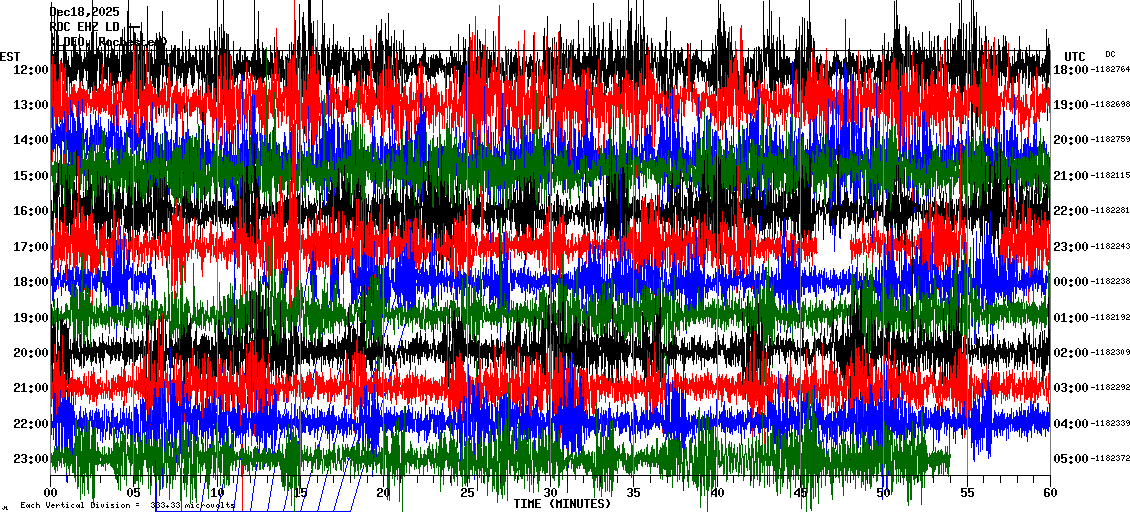Click the Each Vertical Division scale text
This screenshot has width=1130, height=519.
[x=126, y=506]
